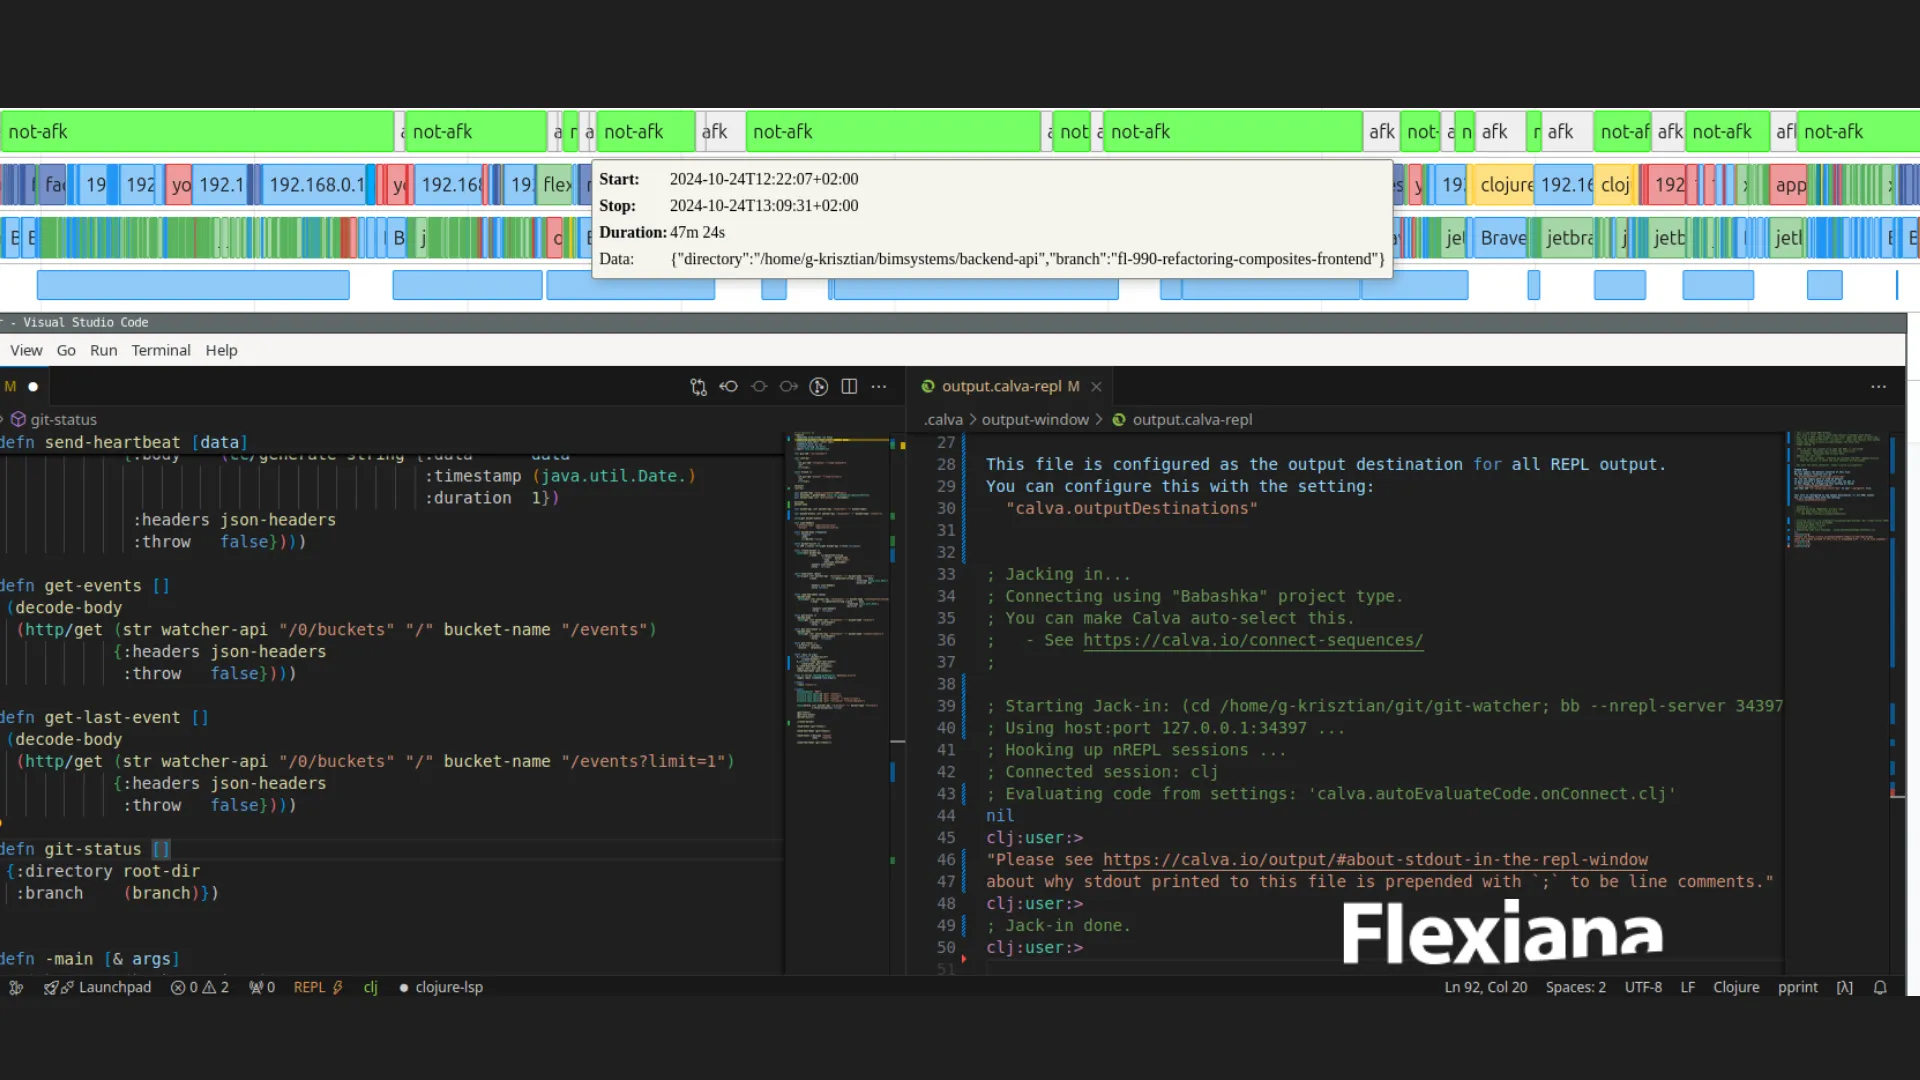The width and height of the screenshot is (1920, 1080).
Task: Open the Go menu
Action: click(66, 350)
